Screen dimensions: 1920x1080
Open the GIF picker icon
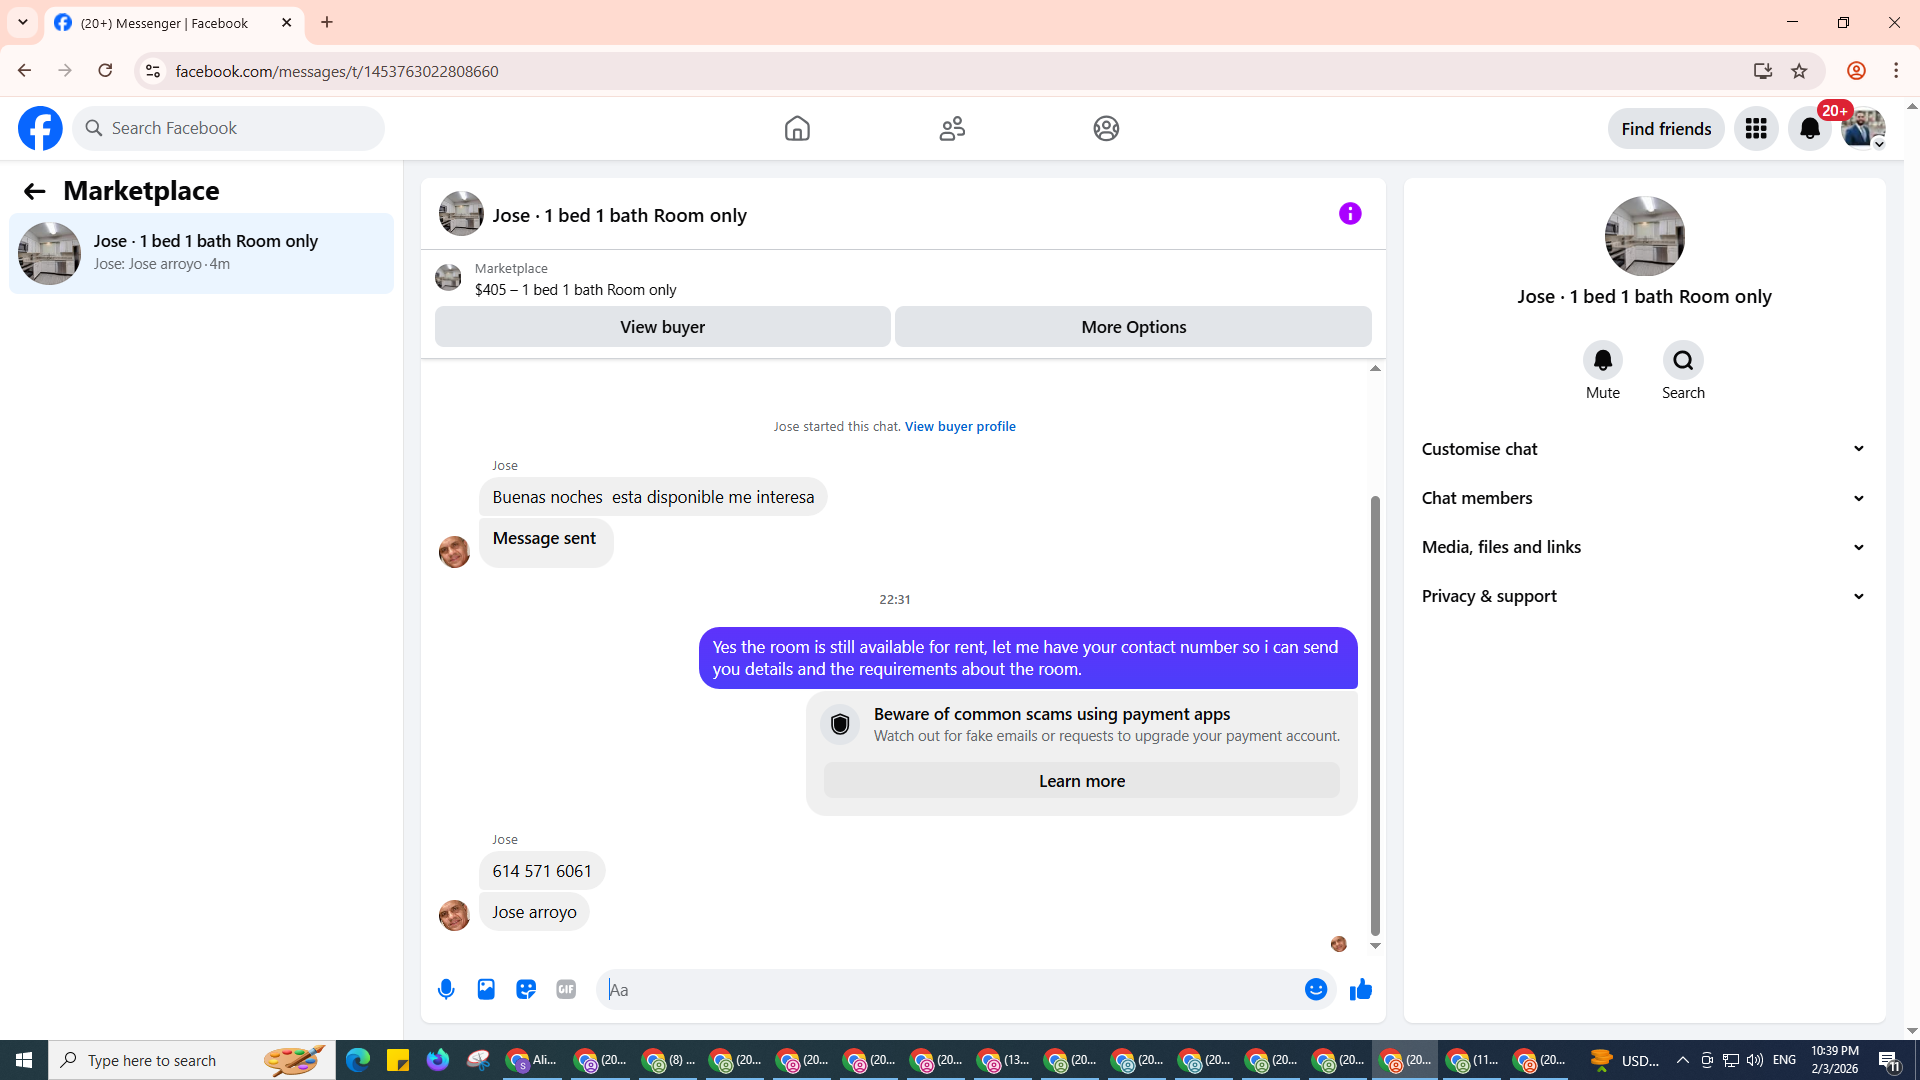tap(566, 989)
